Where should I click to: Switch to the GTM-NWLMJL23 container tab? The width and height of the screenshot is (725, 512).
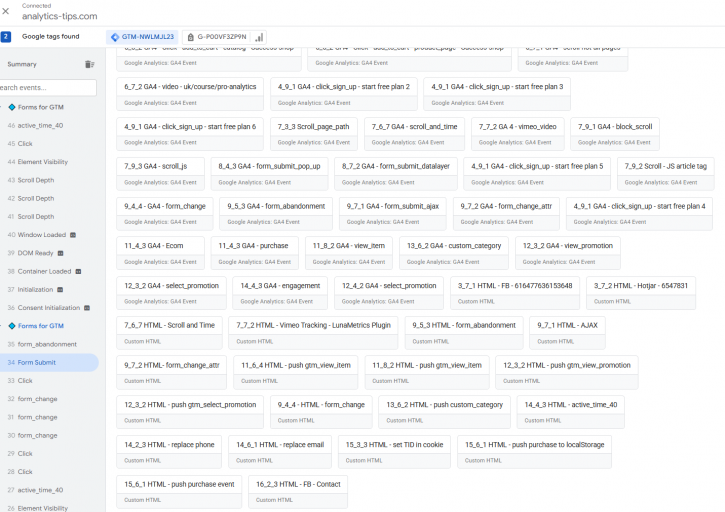142,37
